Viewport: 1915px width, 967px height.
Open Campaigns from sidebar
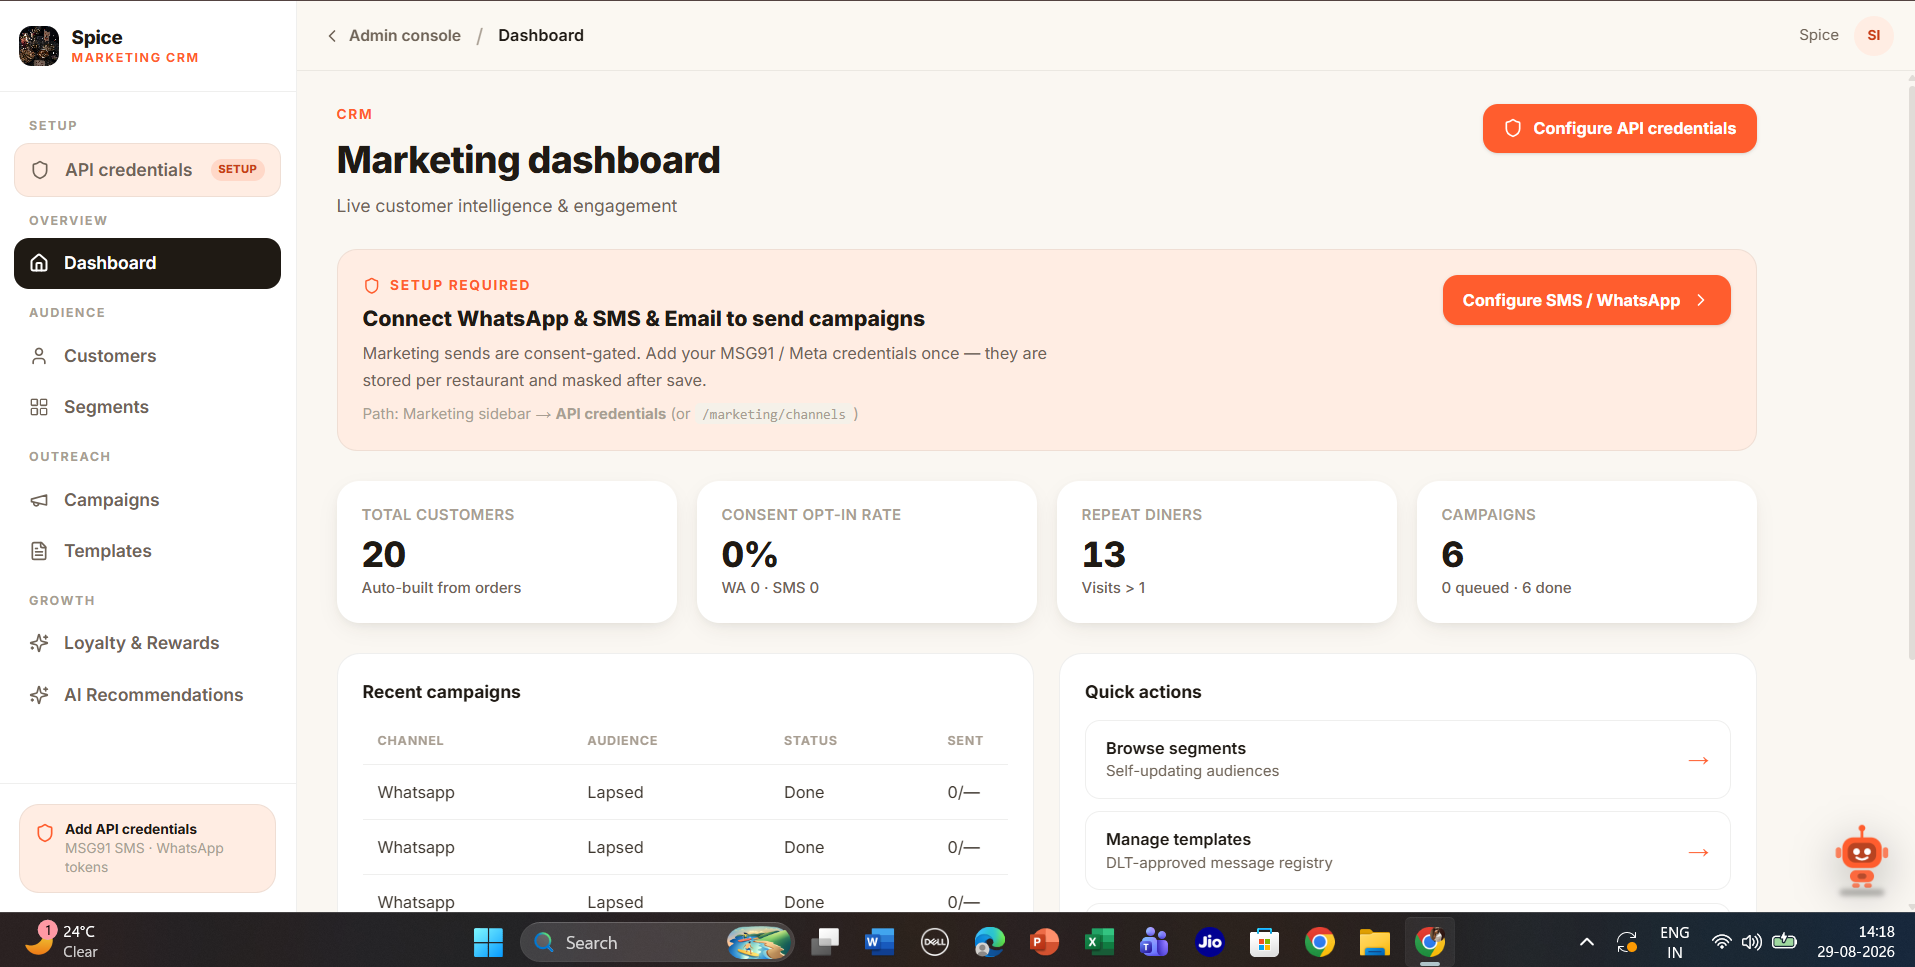click(x=147, y=500)
